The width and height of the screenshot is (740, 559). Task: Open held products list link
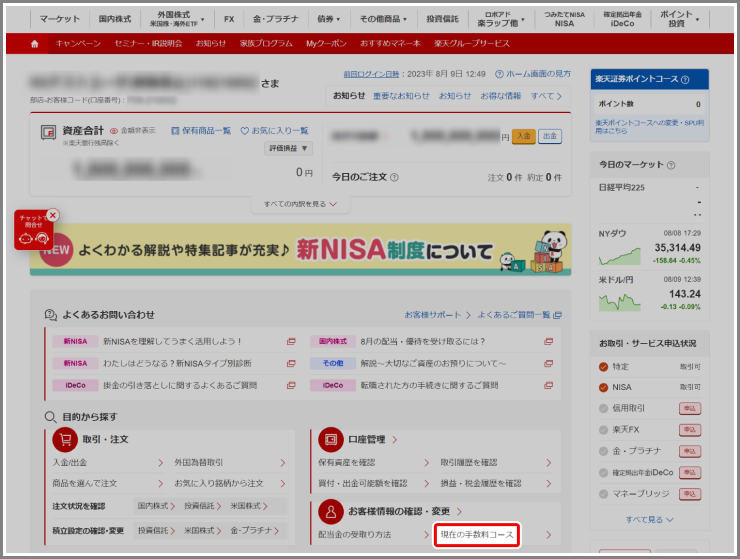pos(201,131)
